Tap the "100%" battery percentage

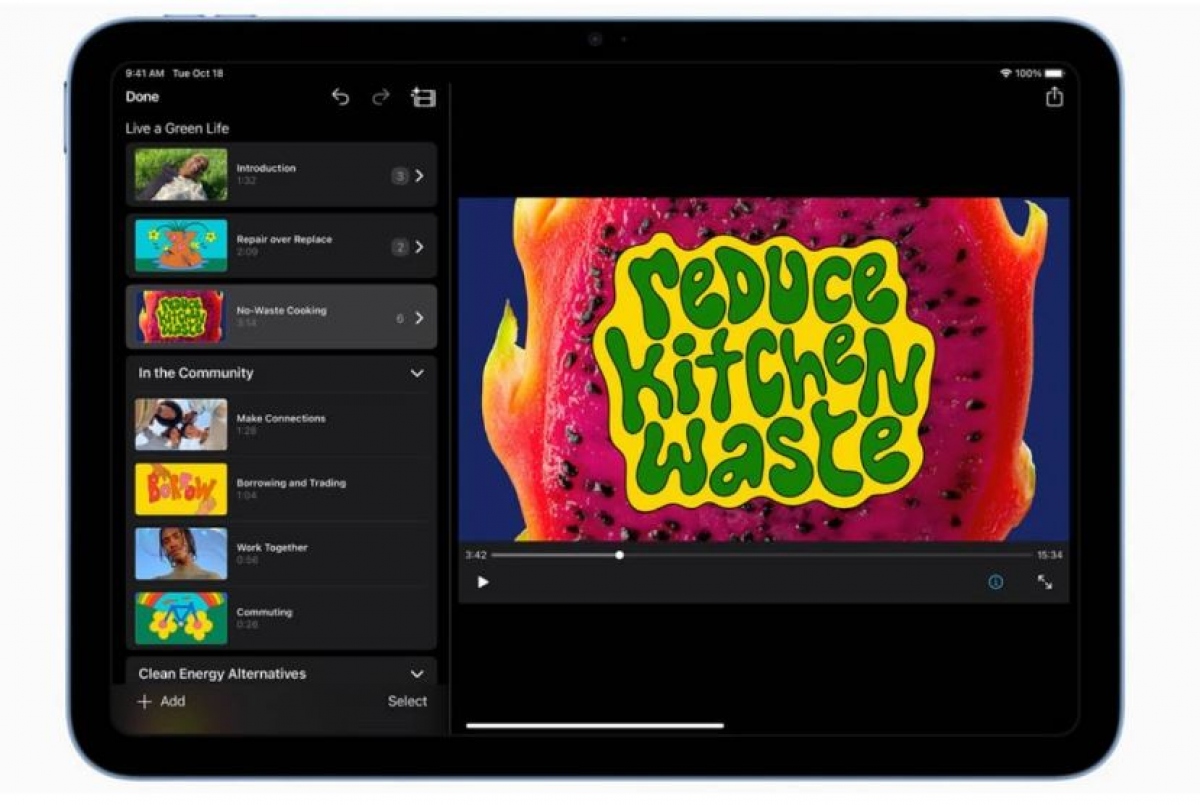coord(1027,73)
